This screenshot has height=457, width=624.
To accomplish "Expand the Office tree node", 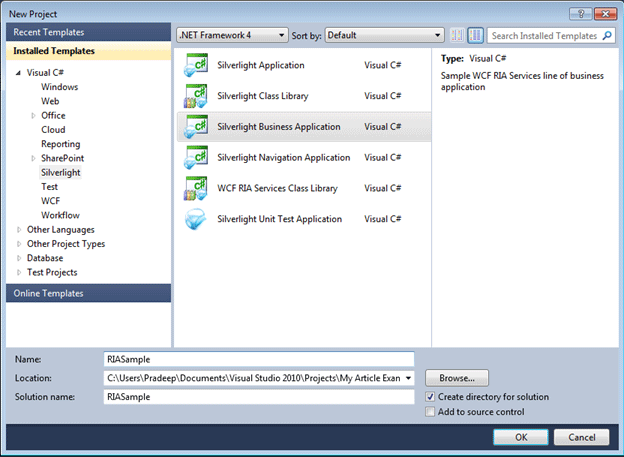I will [x=33, y=115].
